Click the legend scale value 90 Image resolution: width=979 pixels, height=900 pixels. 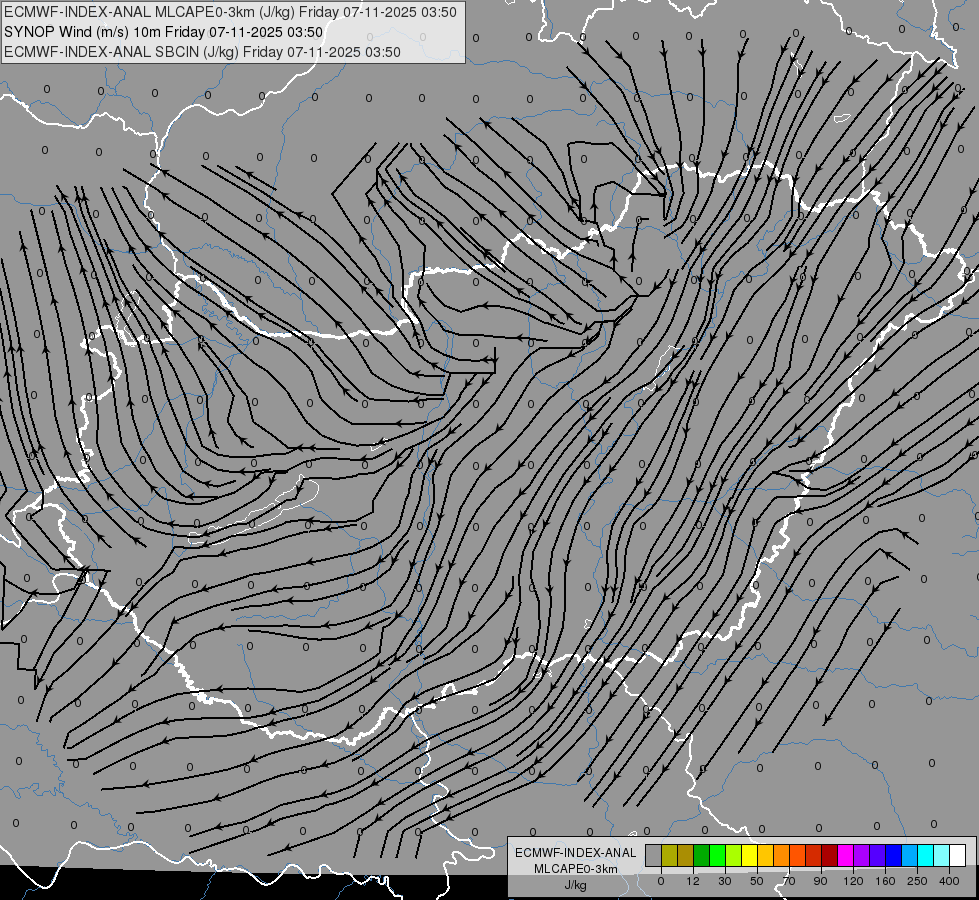click(820, 881)
